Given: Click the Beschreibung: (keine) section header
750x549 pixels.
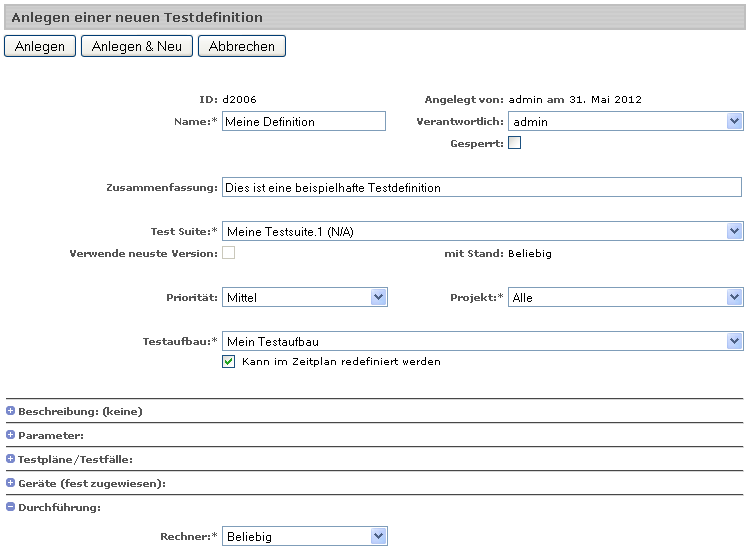Looking at the screenshot, I should pos(80,411).
